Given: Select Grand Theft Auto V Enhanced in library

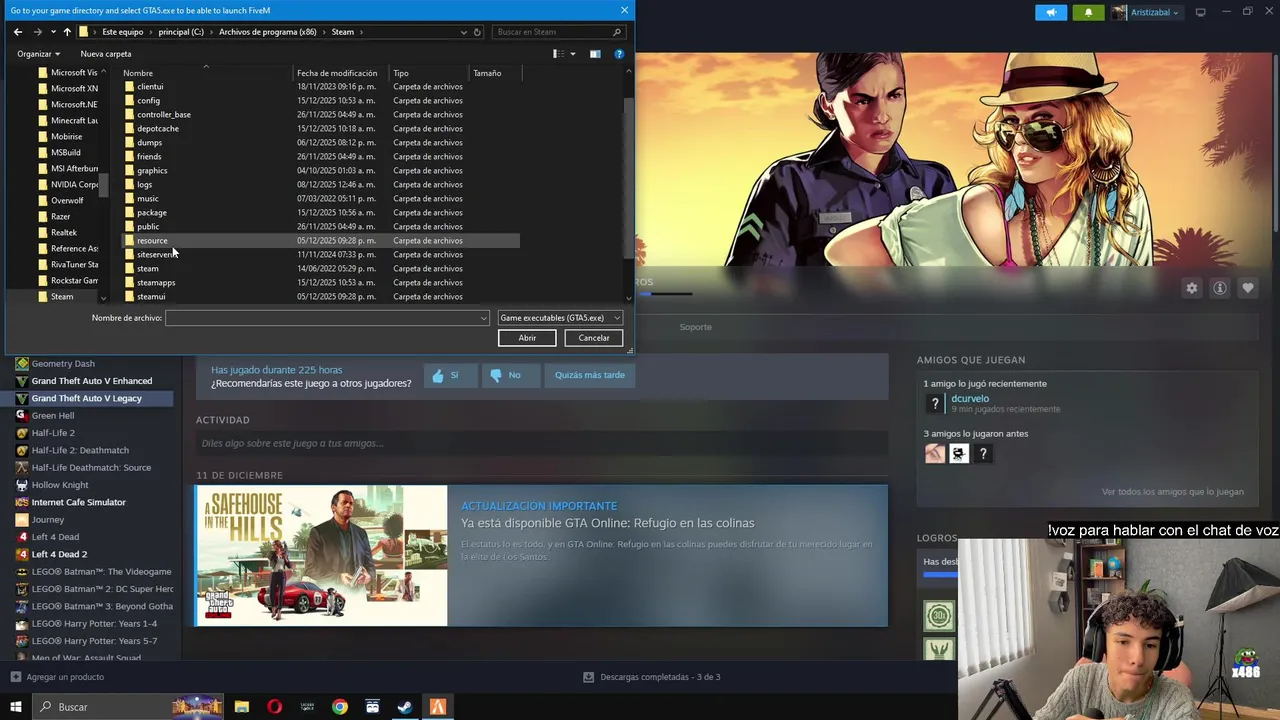Looking at the screenshot, I should click(x=91, y=381).
